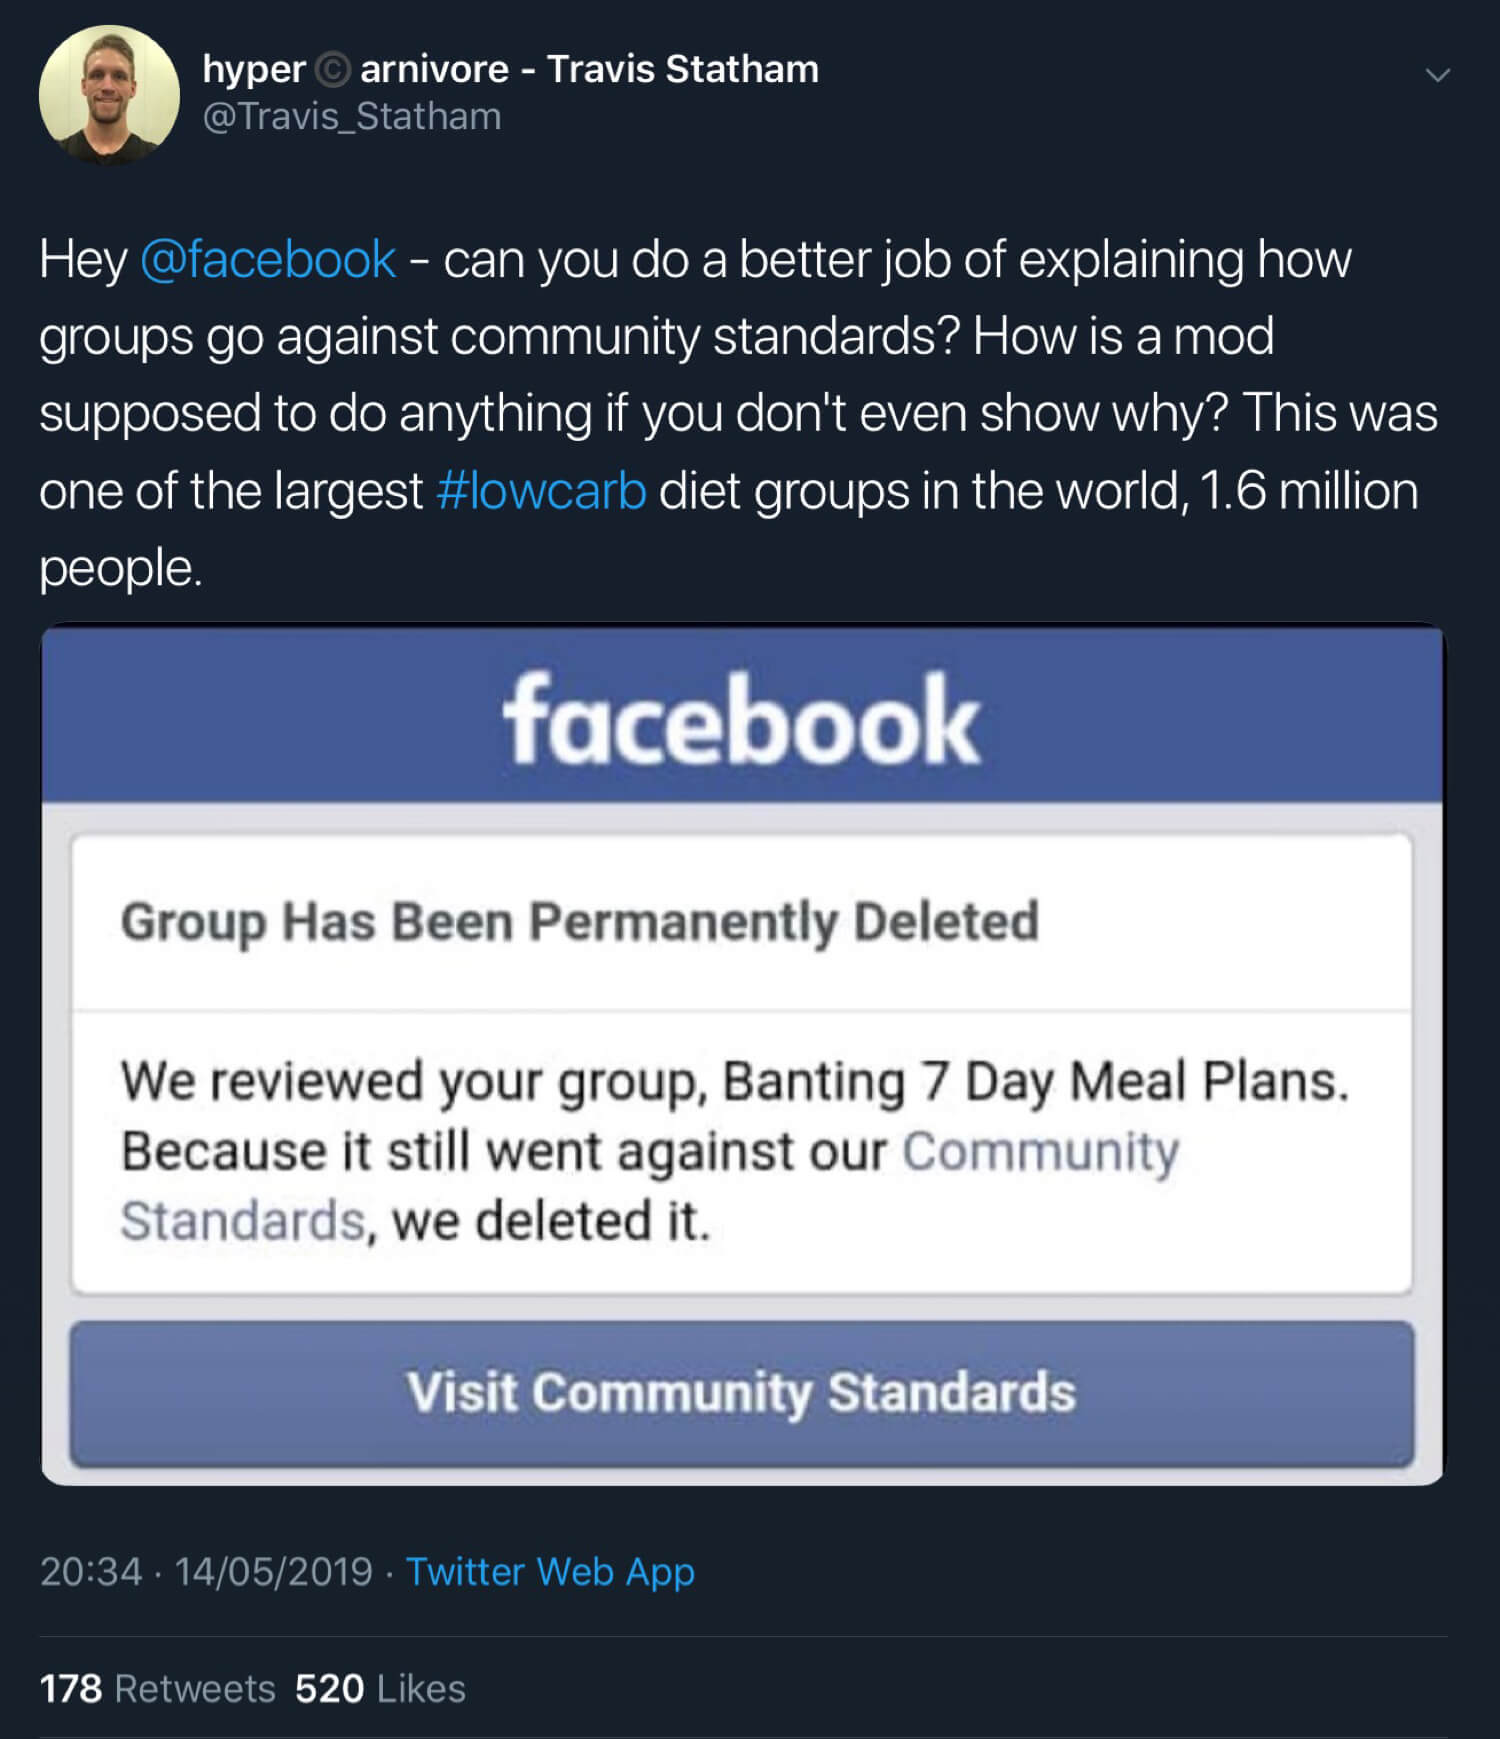View the 178 Retweets list
Viewport: 1500px width, 1739px height.
tap(158, 1688)
